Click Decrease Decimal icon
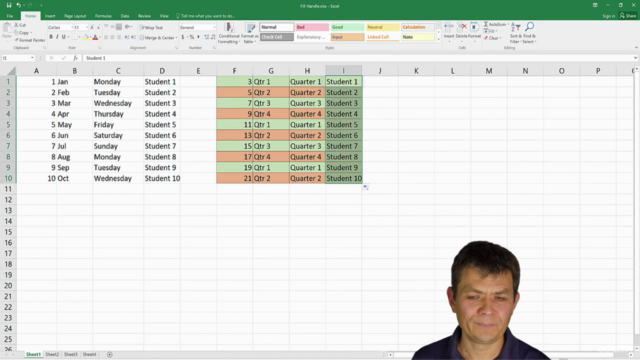The height and width of the screenshot is (360, 640). coord(213,37)
